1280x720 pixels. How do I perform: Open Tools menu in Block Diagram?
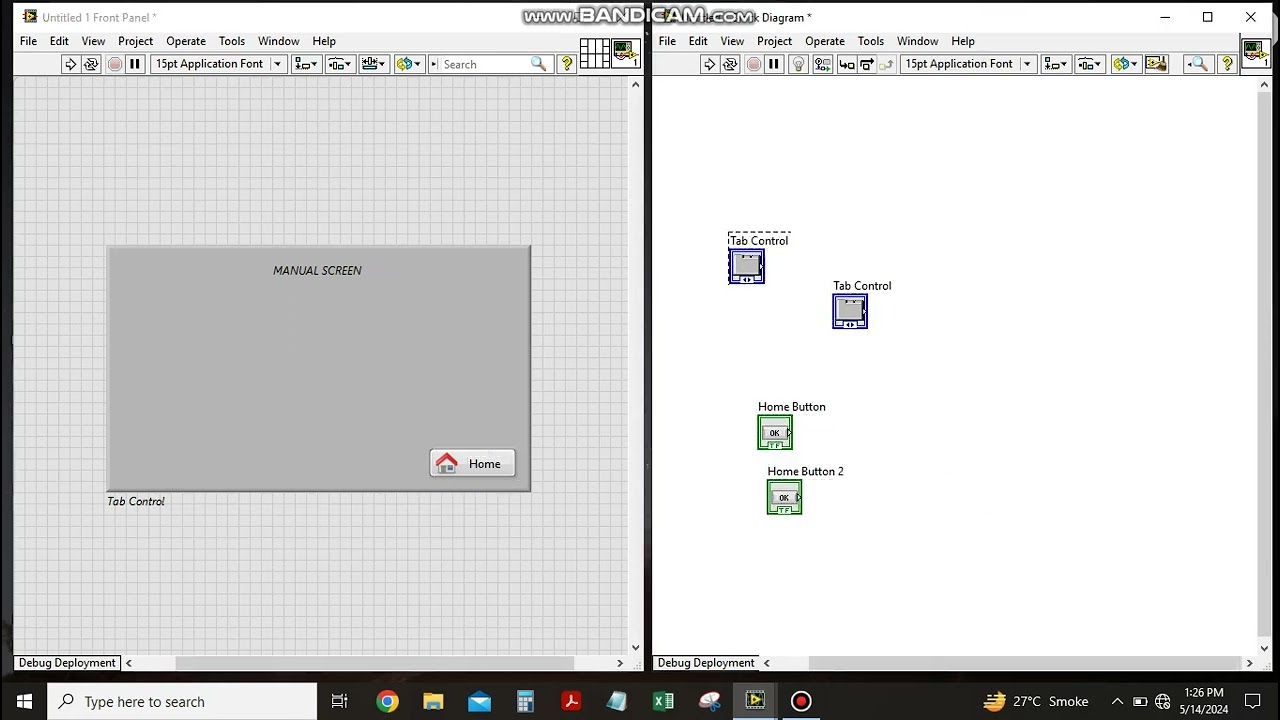tap(870, 41)
